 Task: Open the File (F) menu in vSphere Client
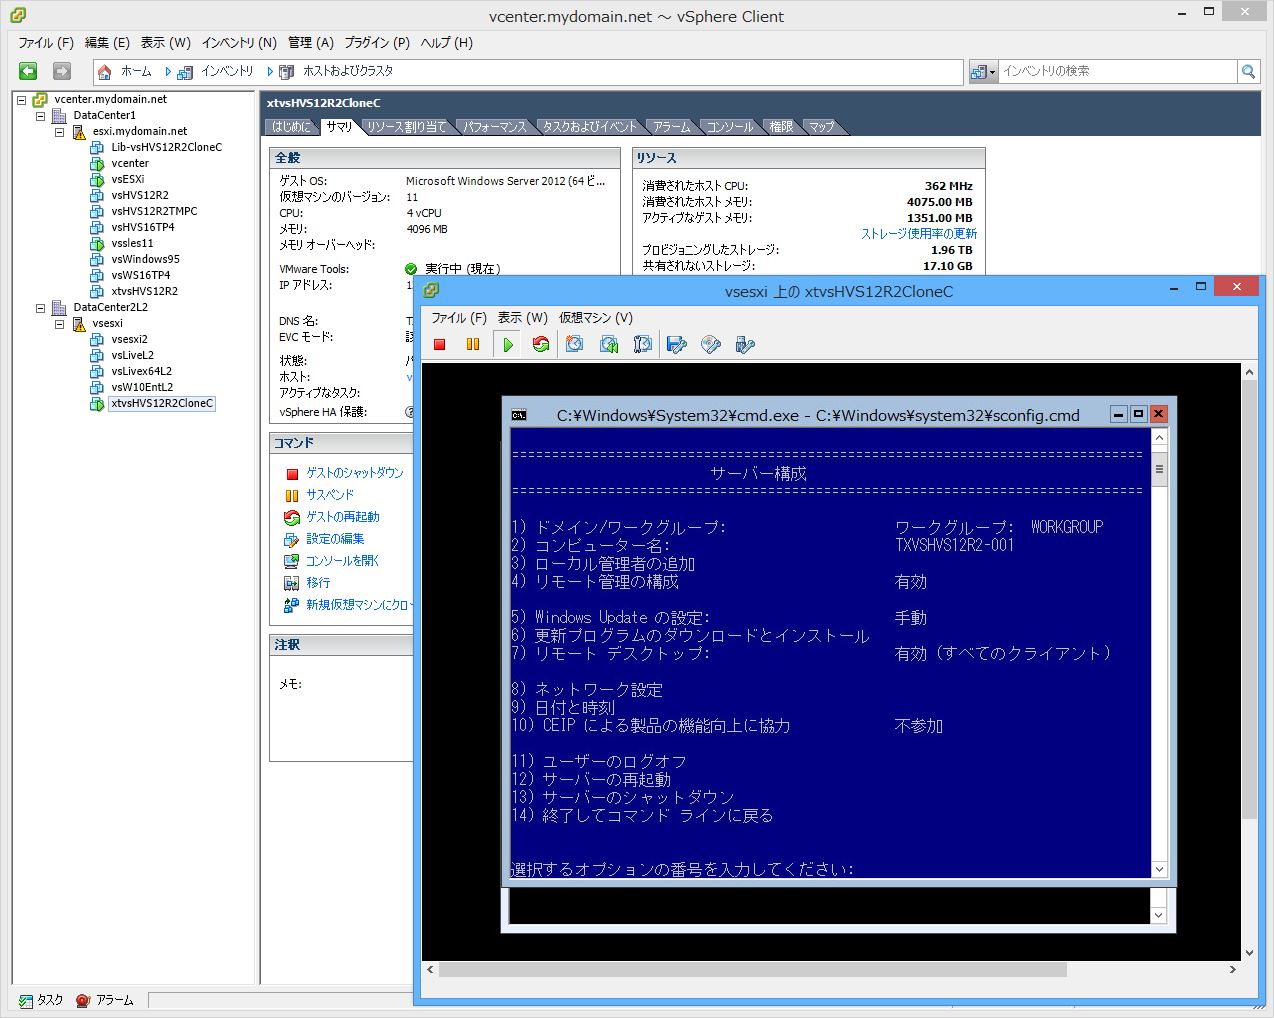coord(46,43)
